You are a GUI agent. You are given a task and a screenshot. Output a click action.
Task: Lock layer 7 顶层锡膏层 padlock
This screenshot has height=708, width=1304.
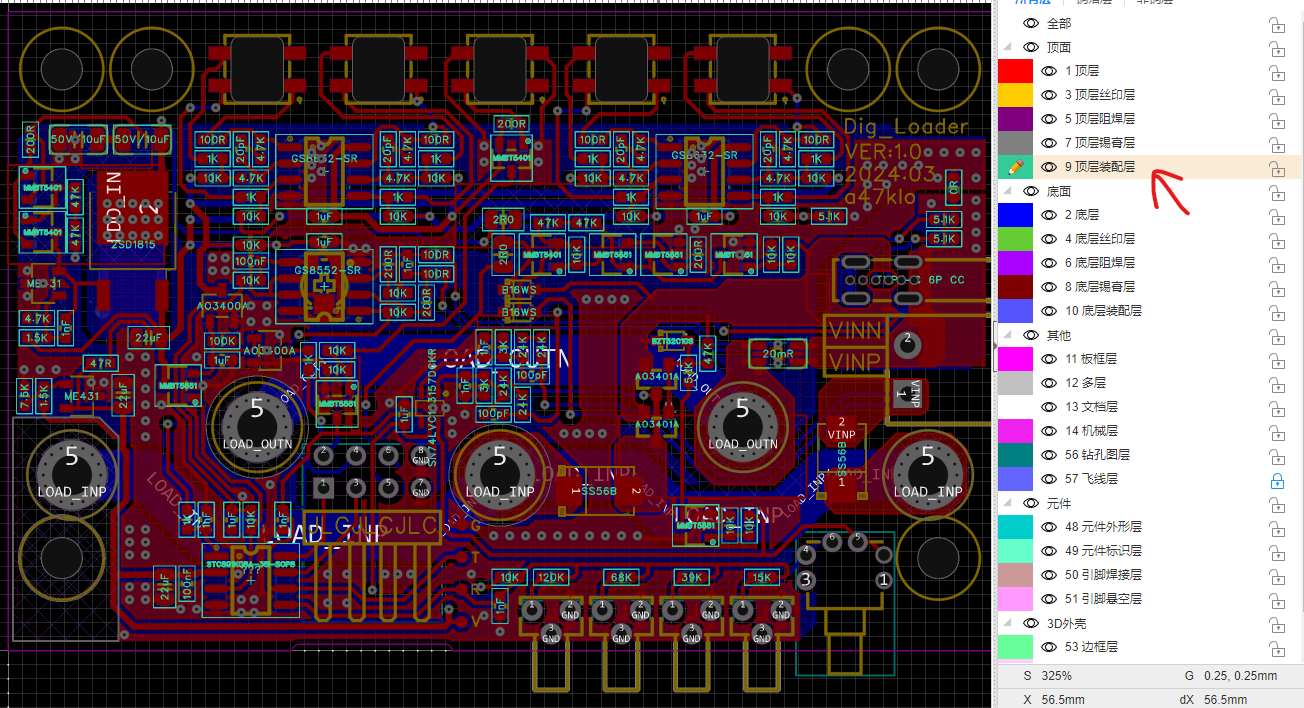click(1276, 144)
